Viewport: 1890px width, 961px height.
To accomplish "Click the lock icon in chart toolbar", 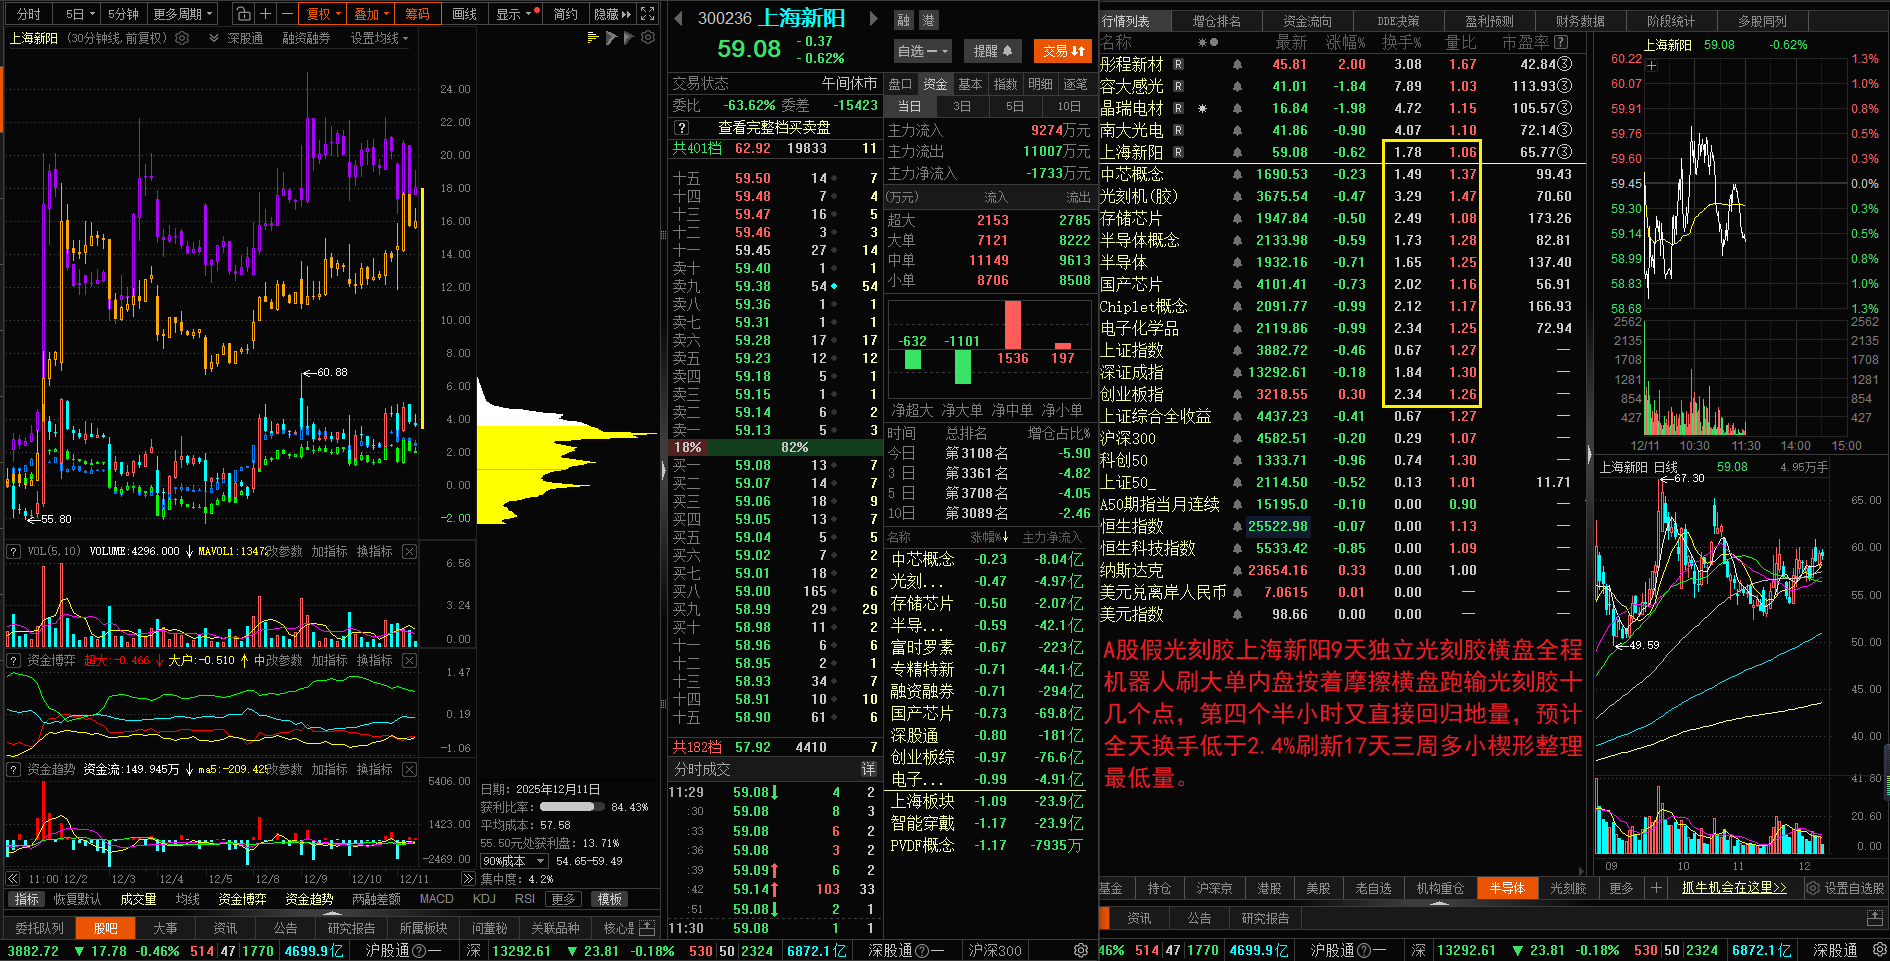I will coord(243,14).
